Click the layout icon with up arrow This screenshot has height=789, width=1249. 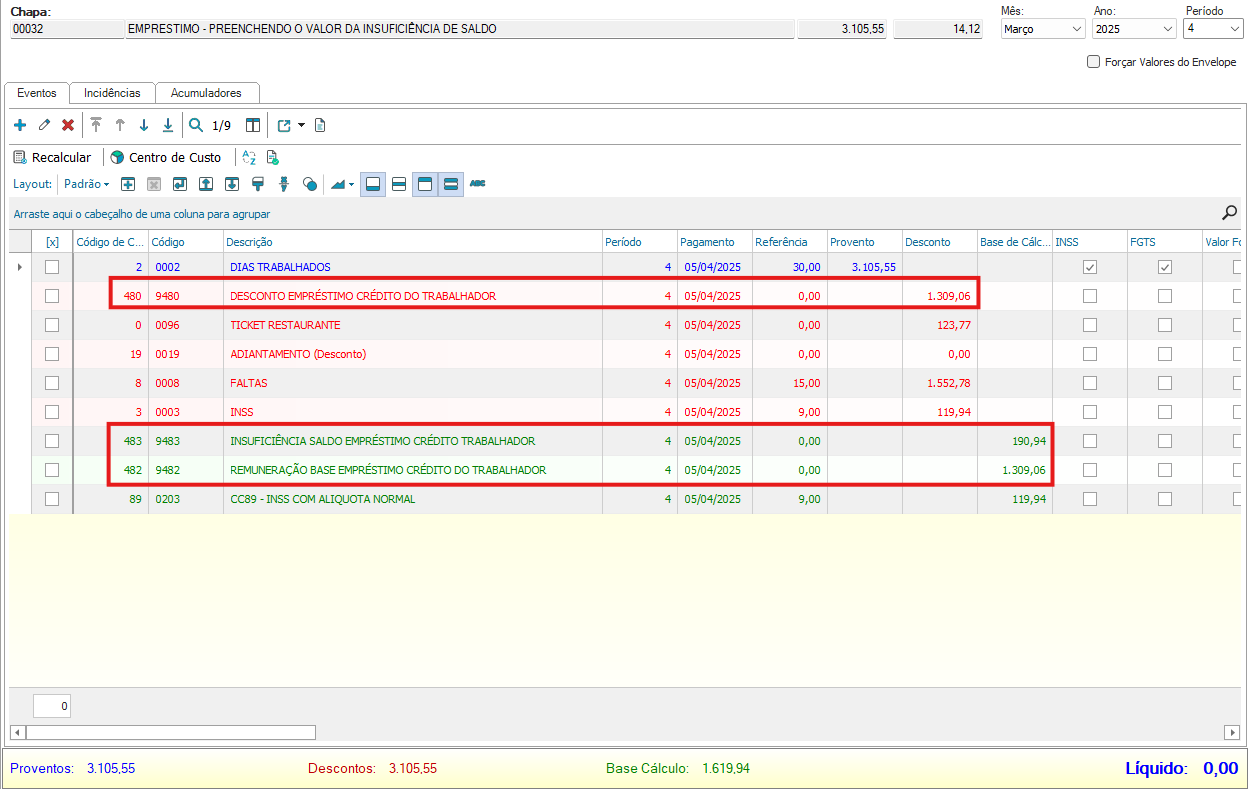206,184
